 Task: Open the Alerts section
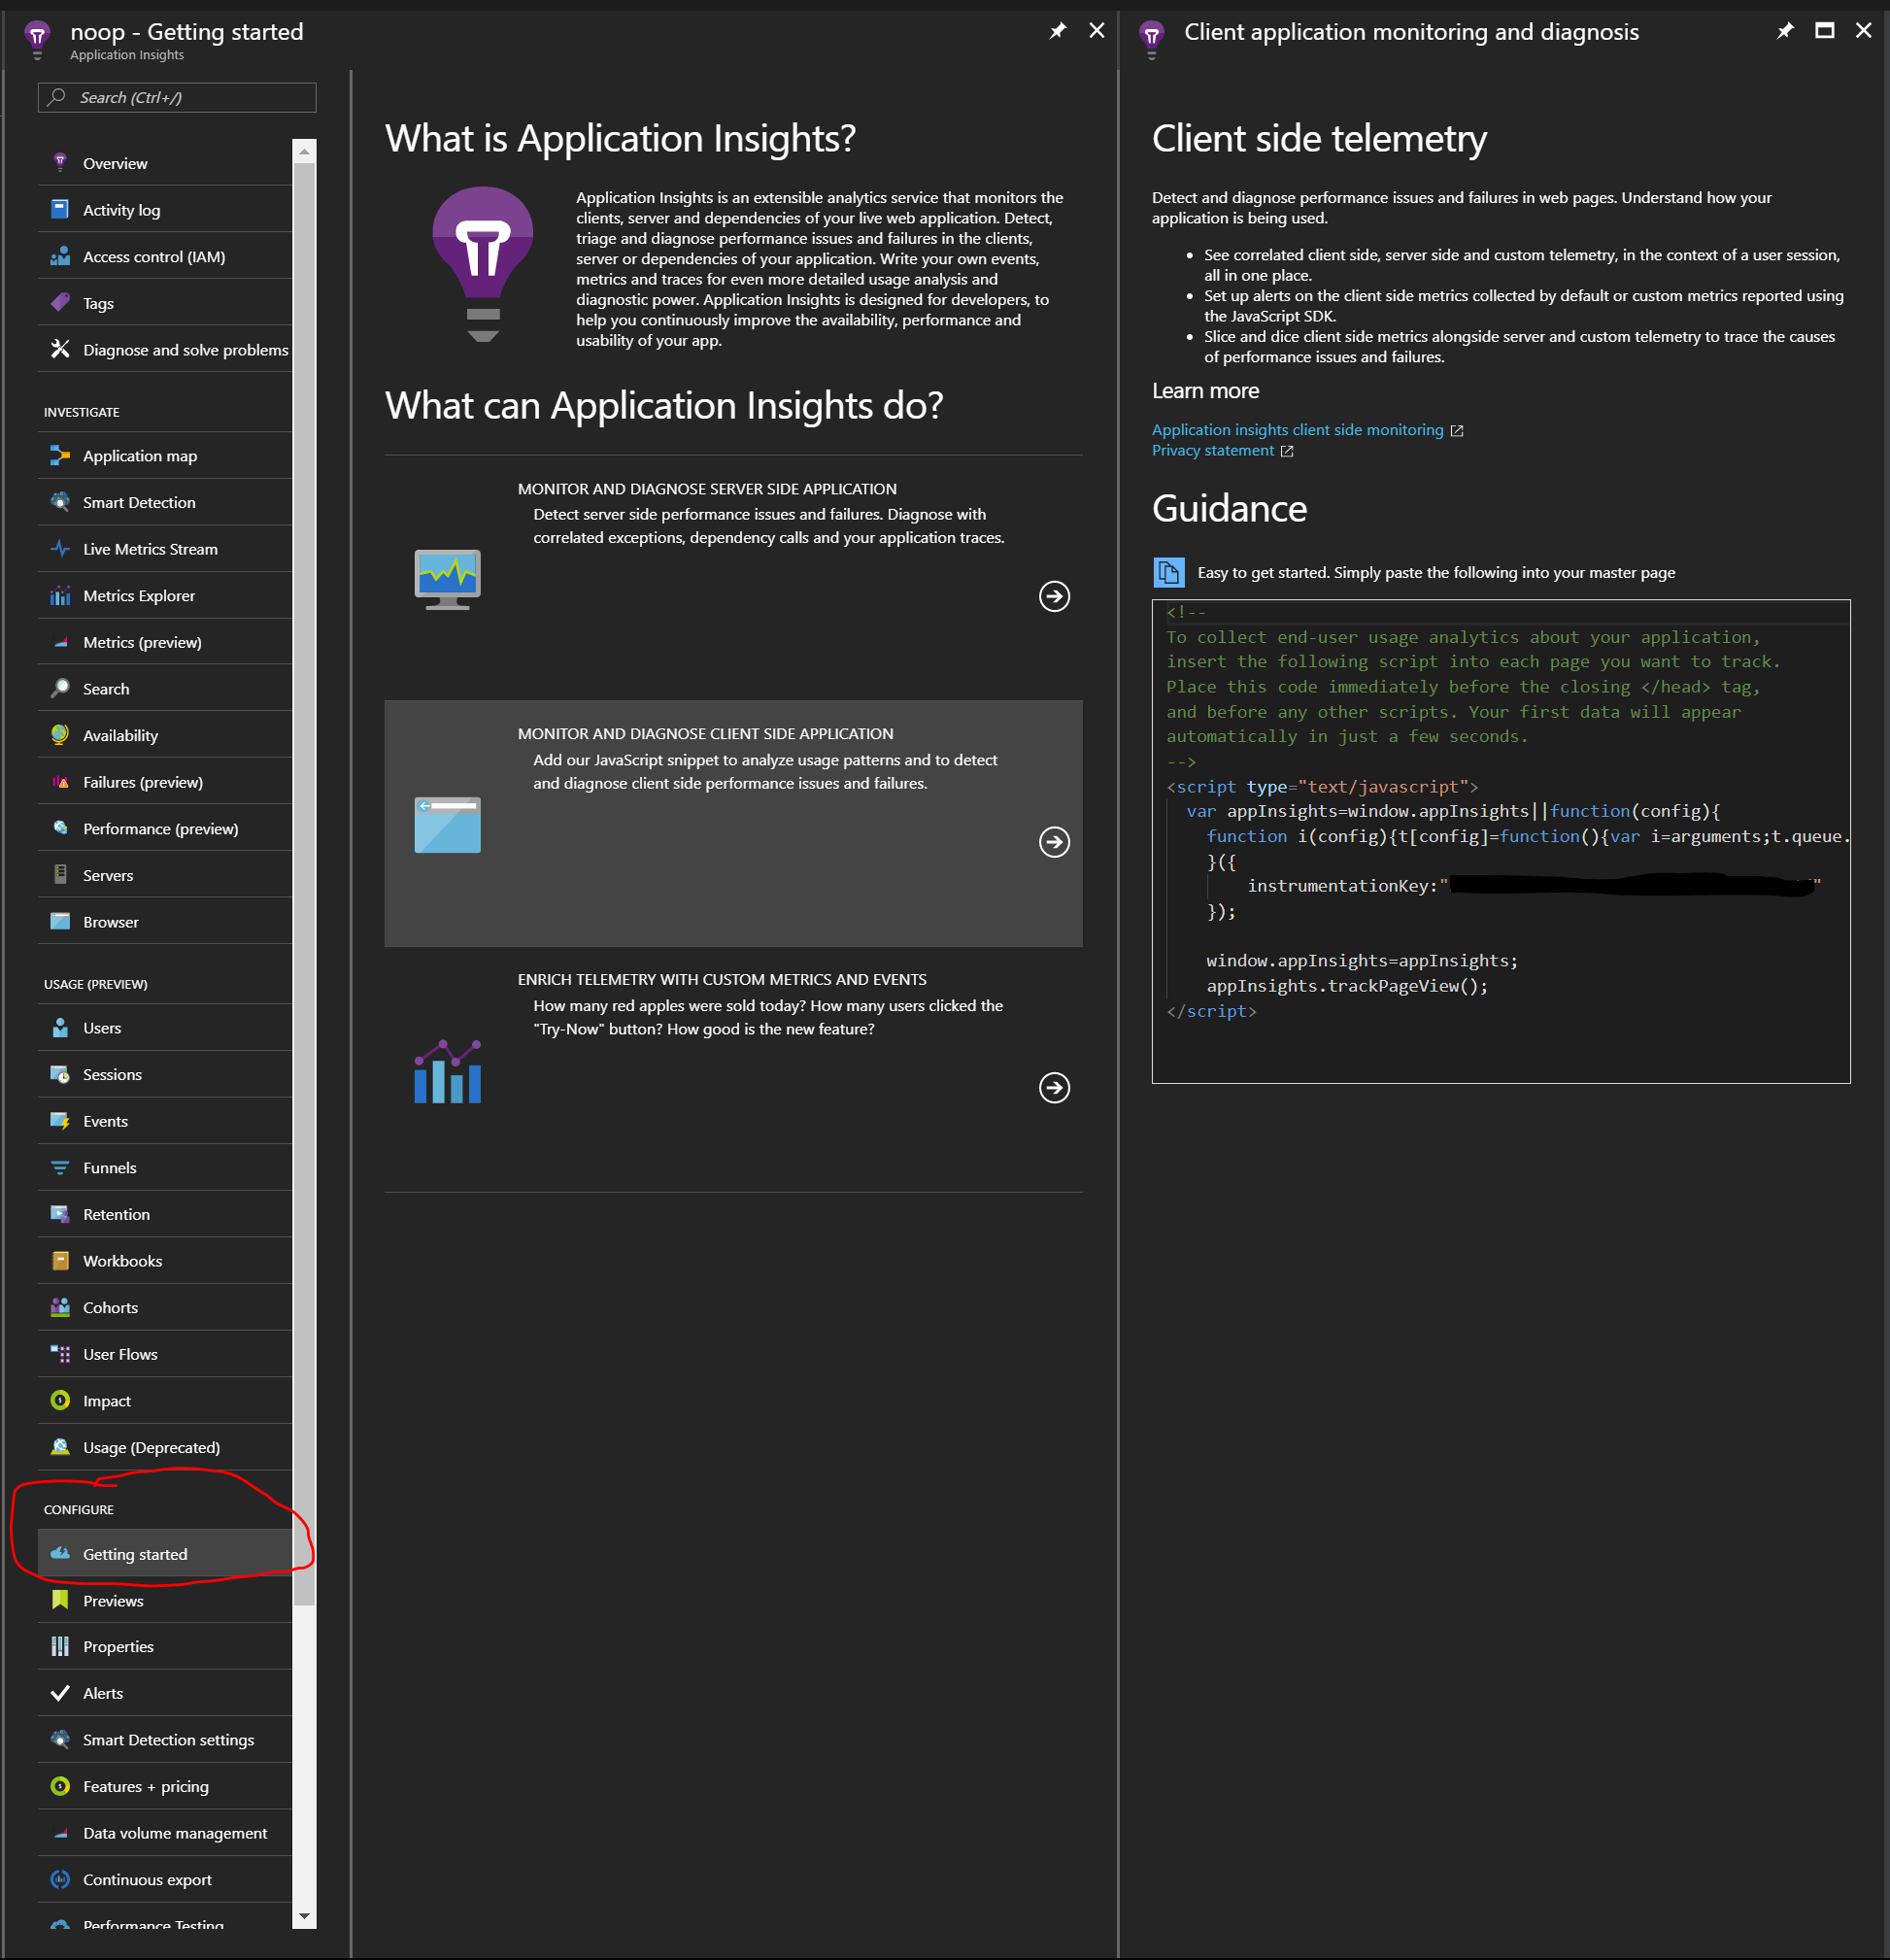[x=102, y=1692]
